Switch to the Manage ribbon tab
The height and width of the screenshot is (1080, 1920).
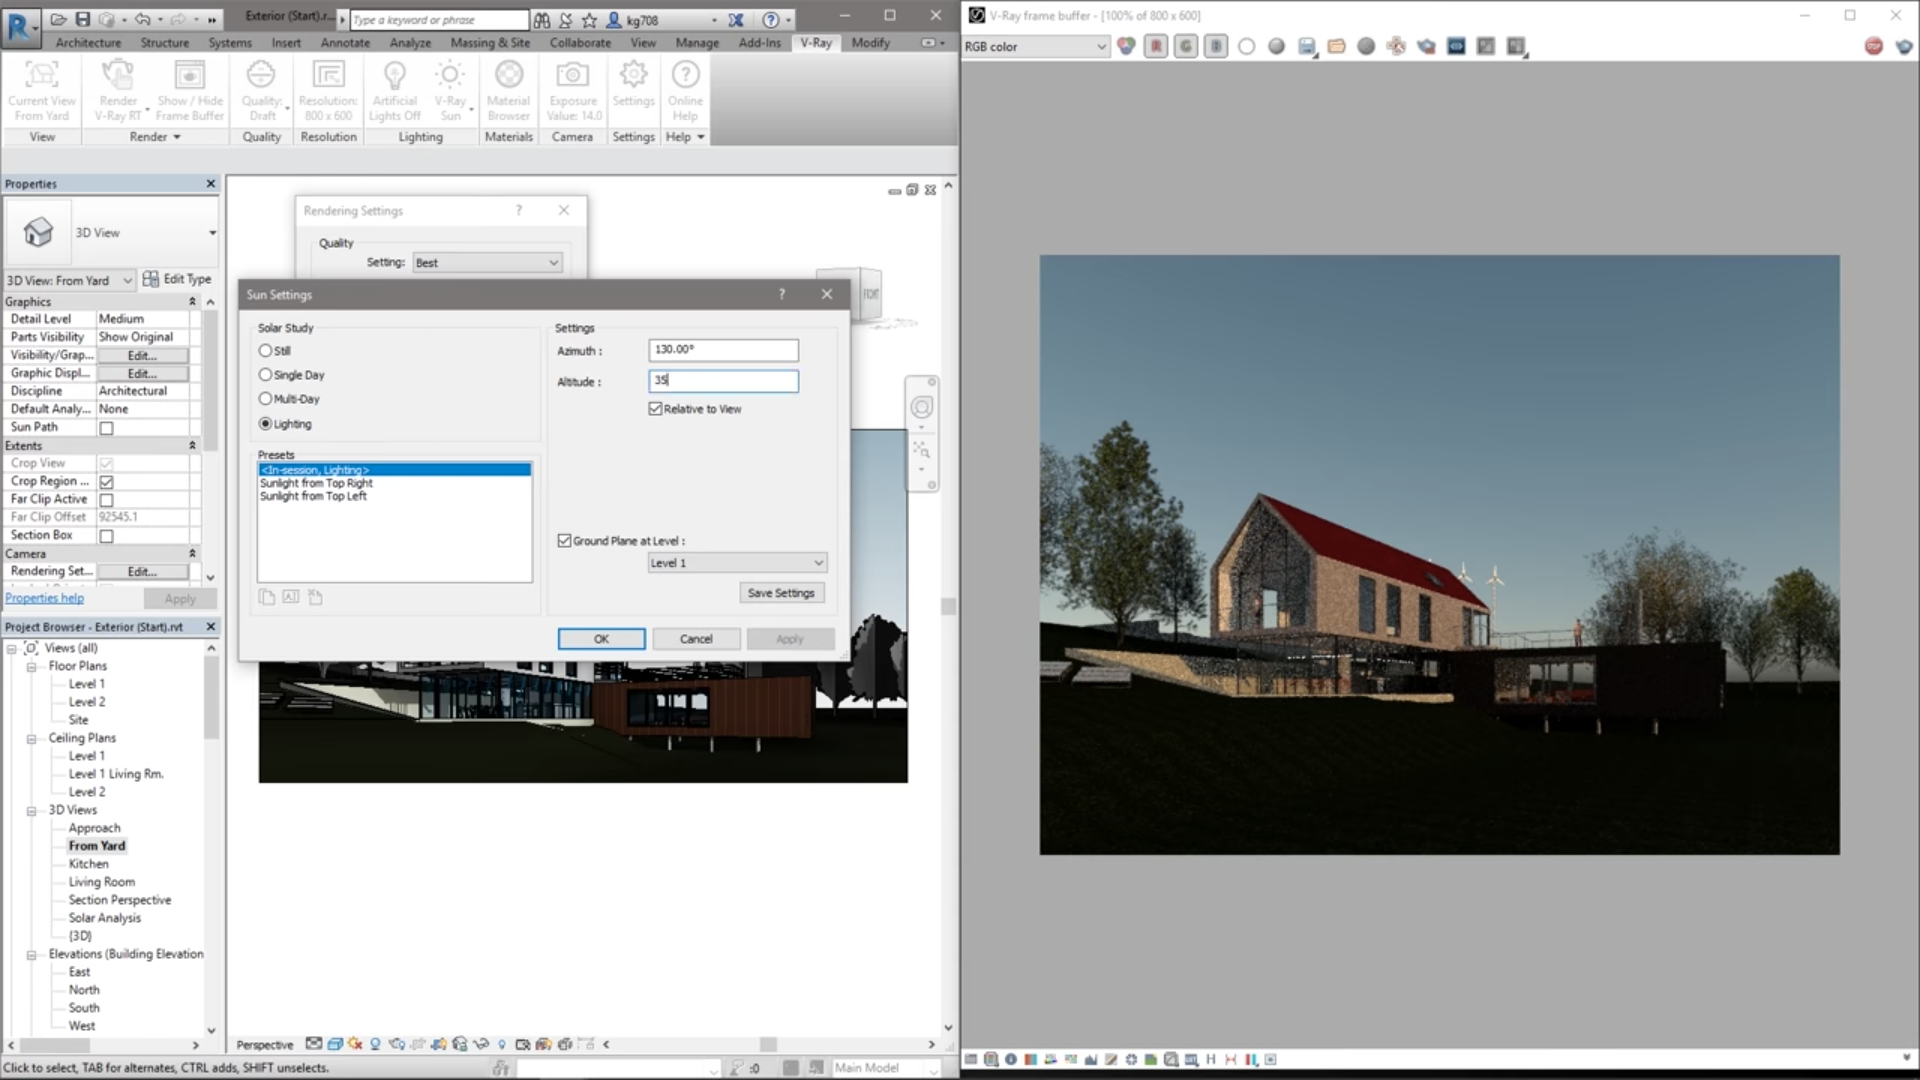pos(696,43)
